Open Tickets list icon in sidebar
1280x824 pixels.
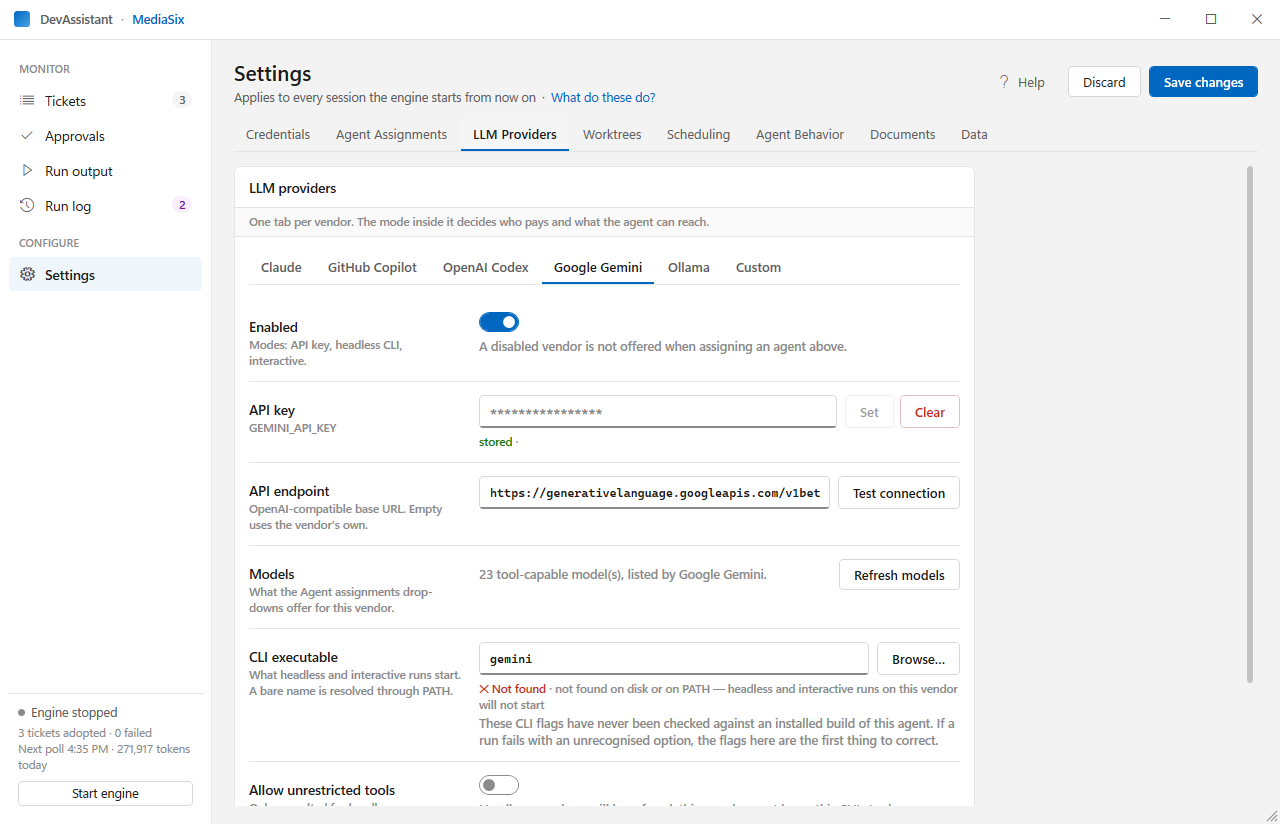27,101
